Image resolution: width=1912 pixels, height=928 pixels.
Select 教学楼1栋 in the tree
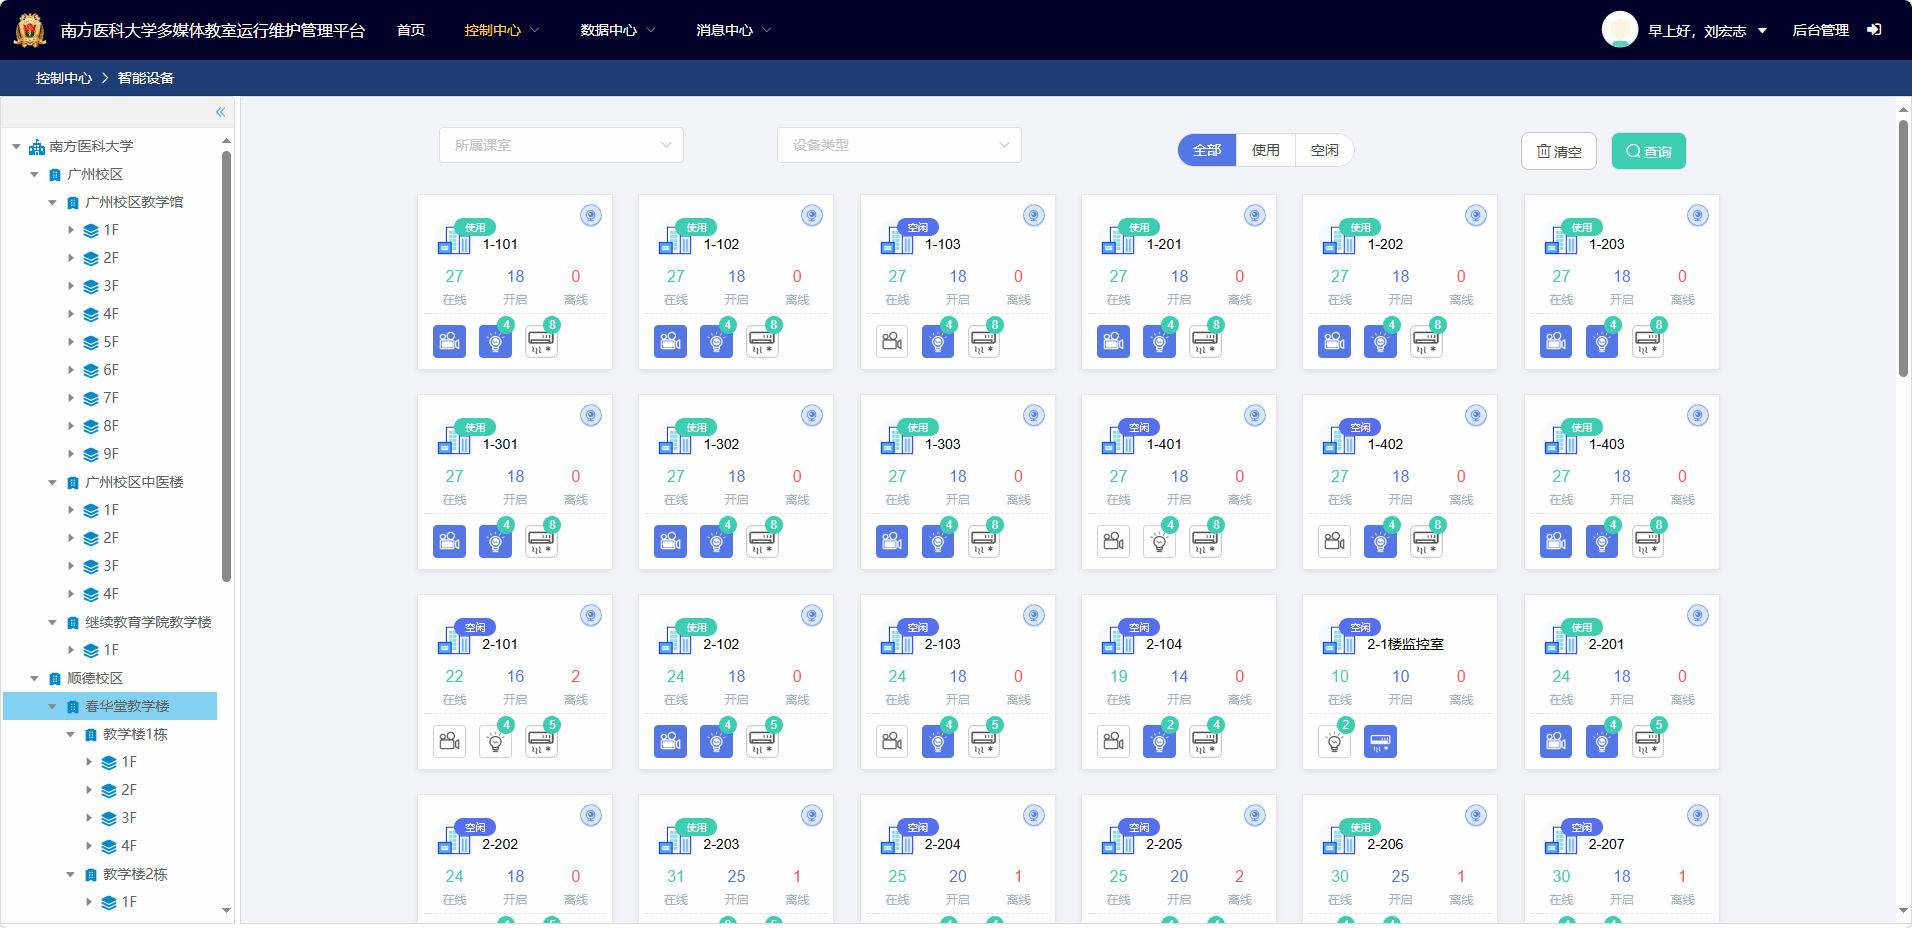[135, 734]
